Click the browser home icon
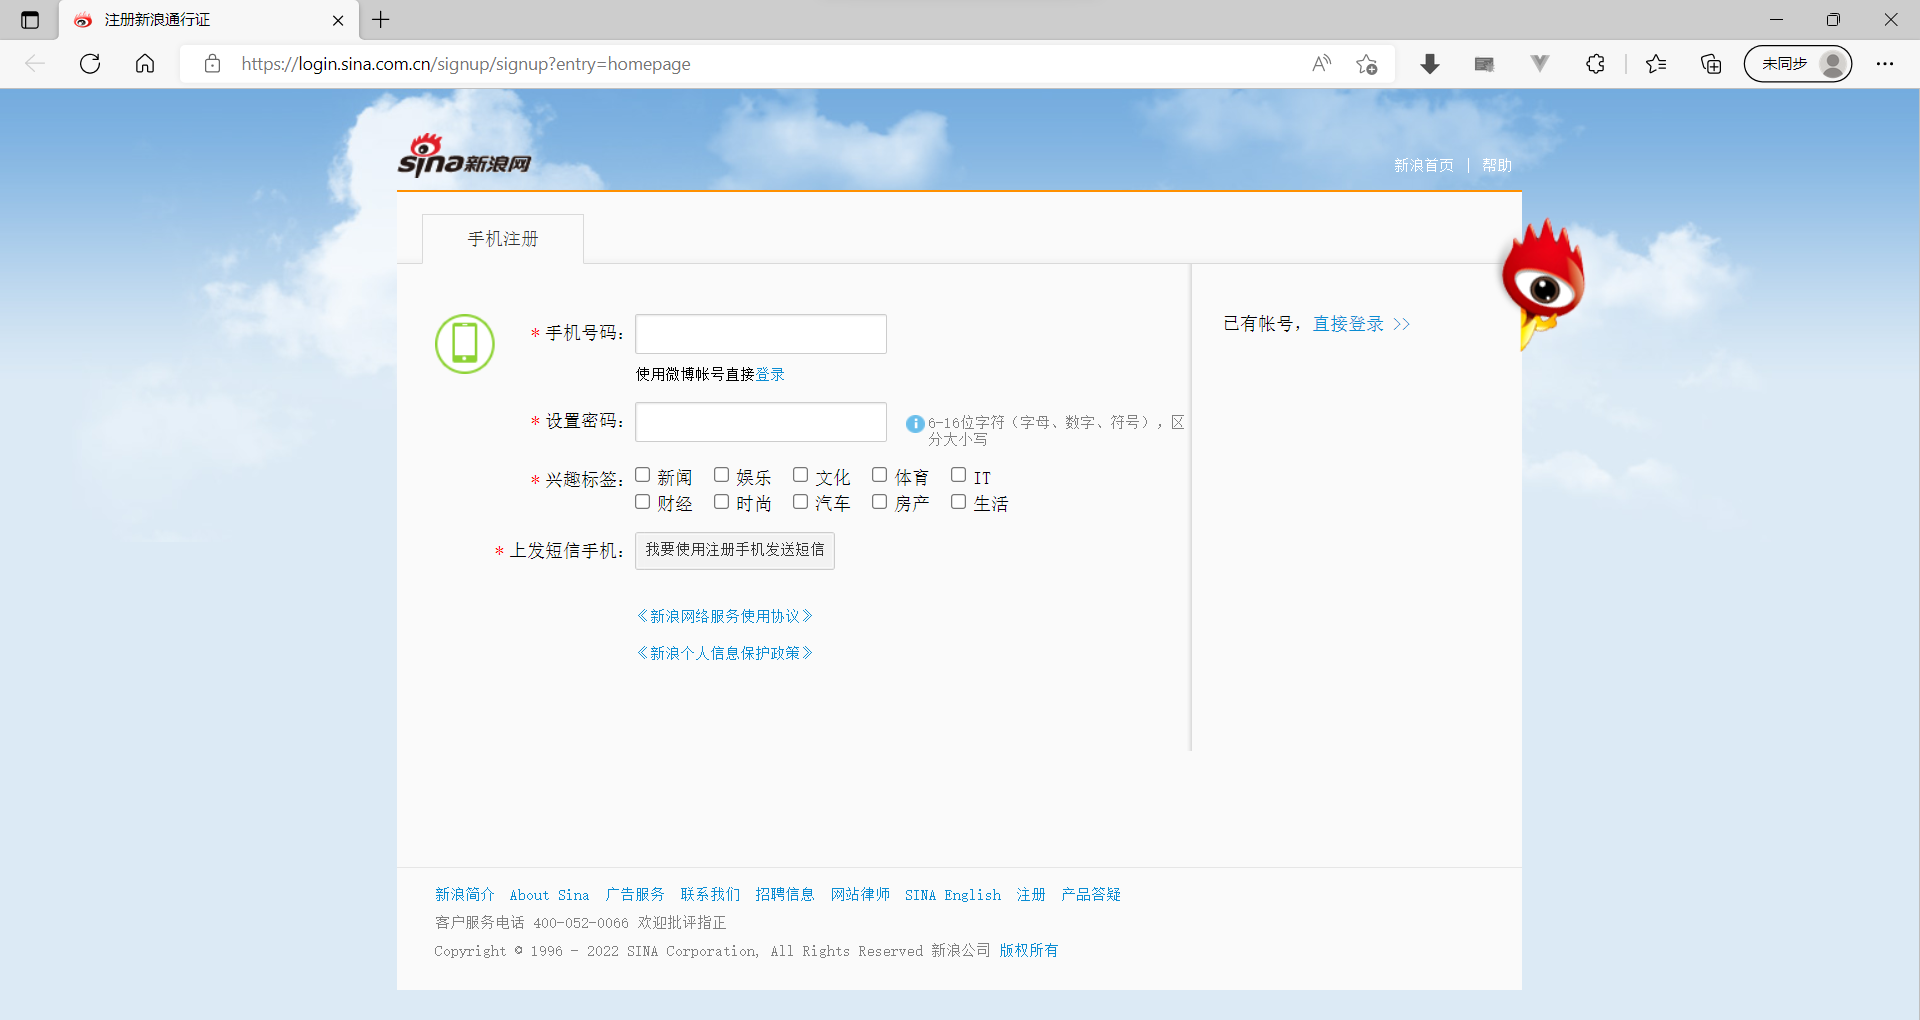 145,63
